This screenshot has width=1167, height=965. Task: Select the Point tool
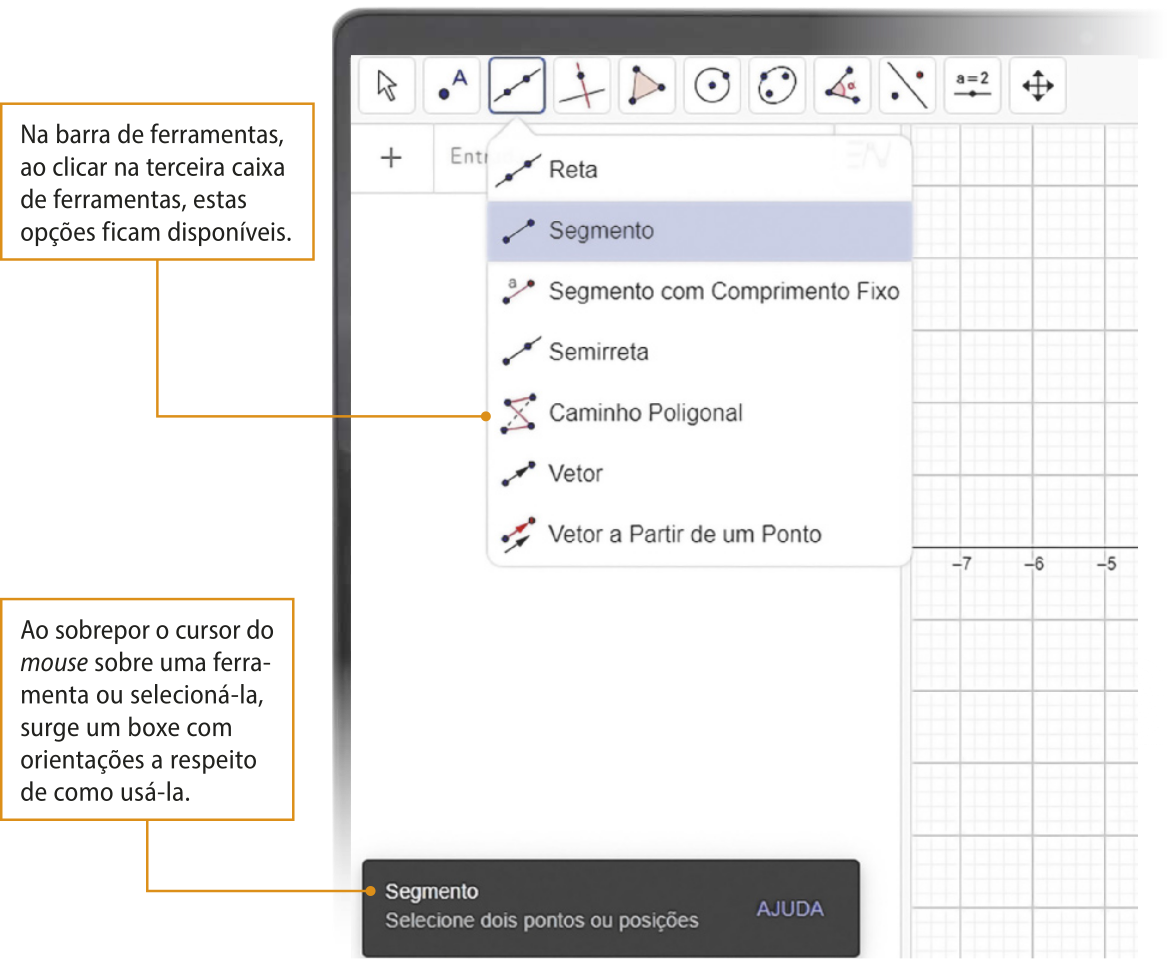click(x=452, y=86)
